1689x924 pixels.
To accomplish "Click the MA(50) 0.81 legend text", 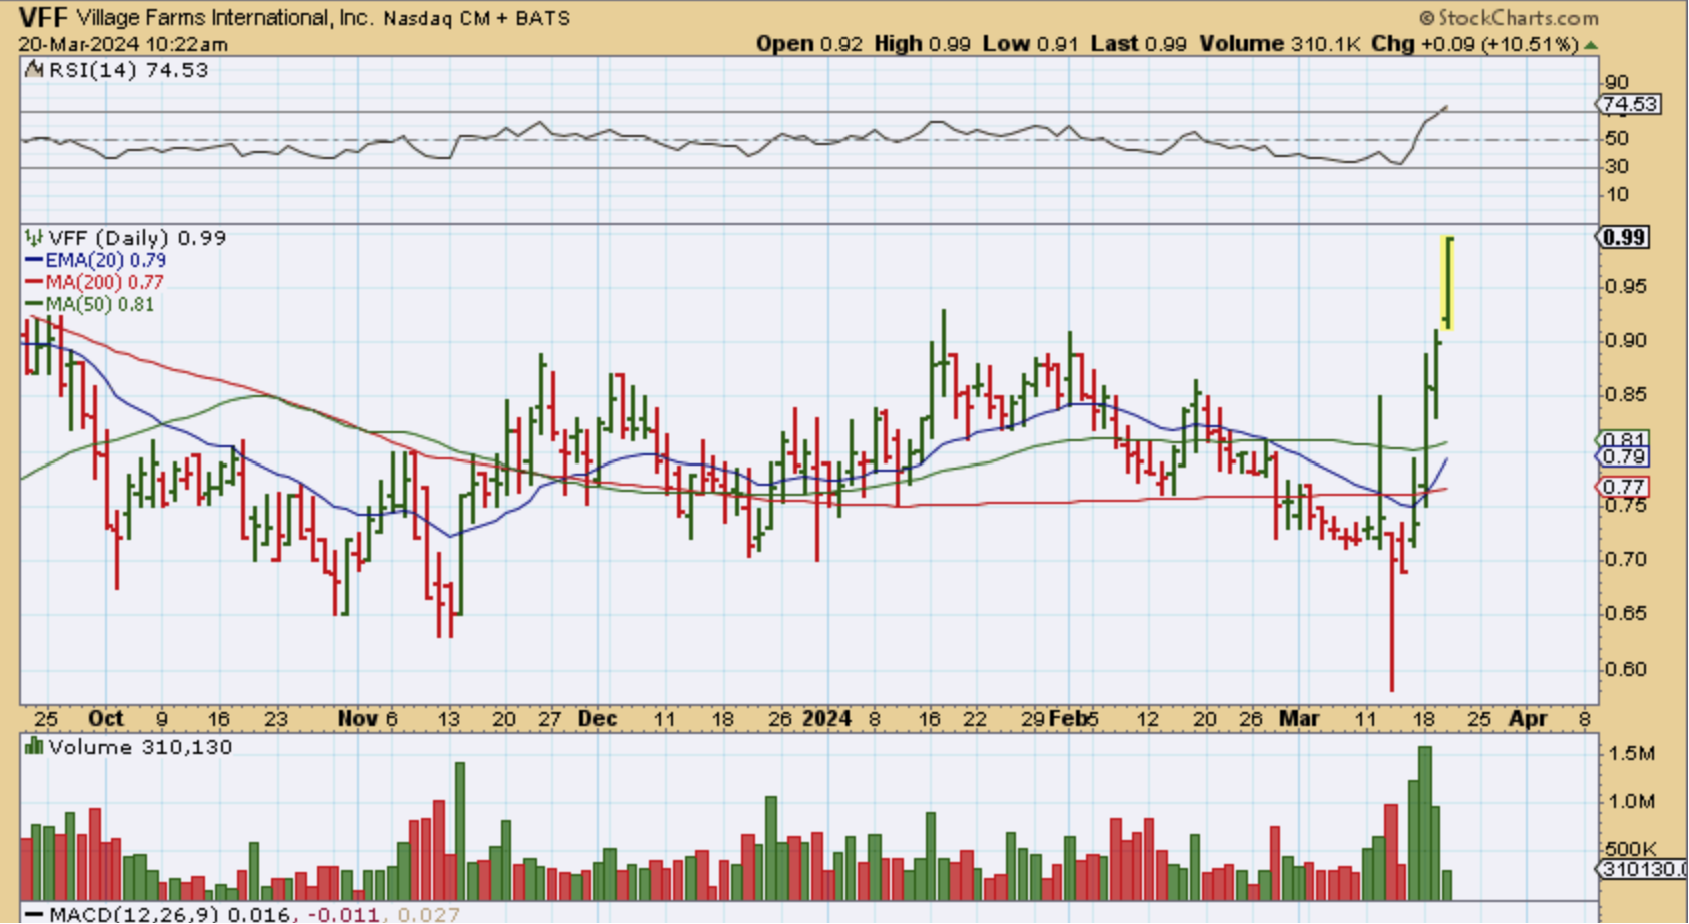I will (x=100, y=304).
